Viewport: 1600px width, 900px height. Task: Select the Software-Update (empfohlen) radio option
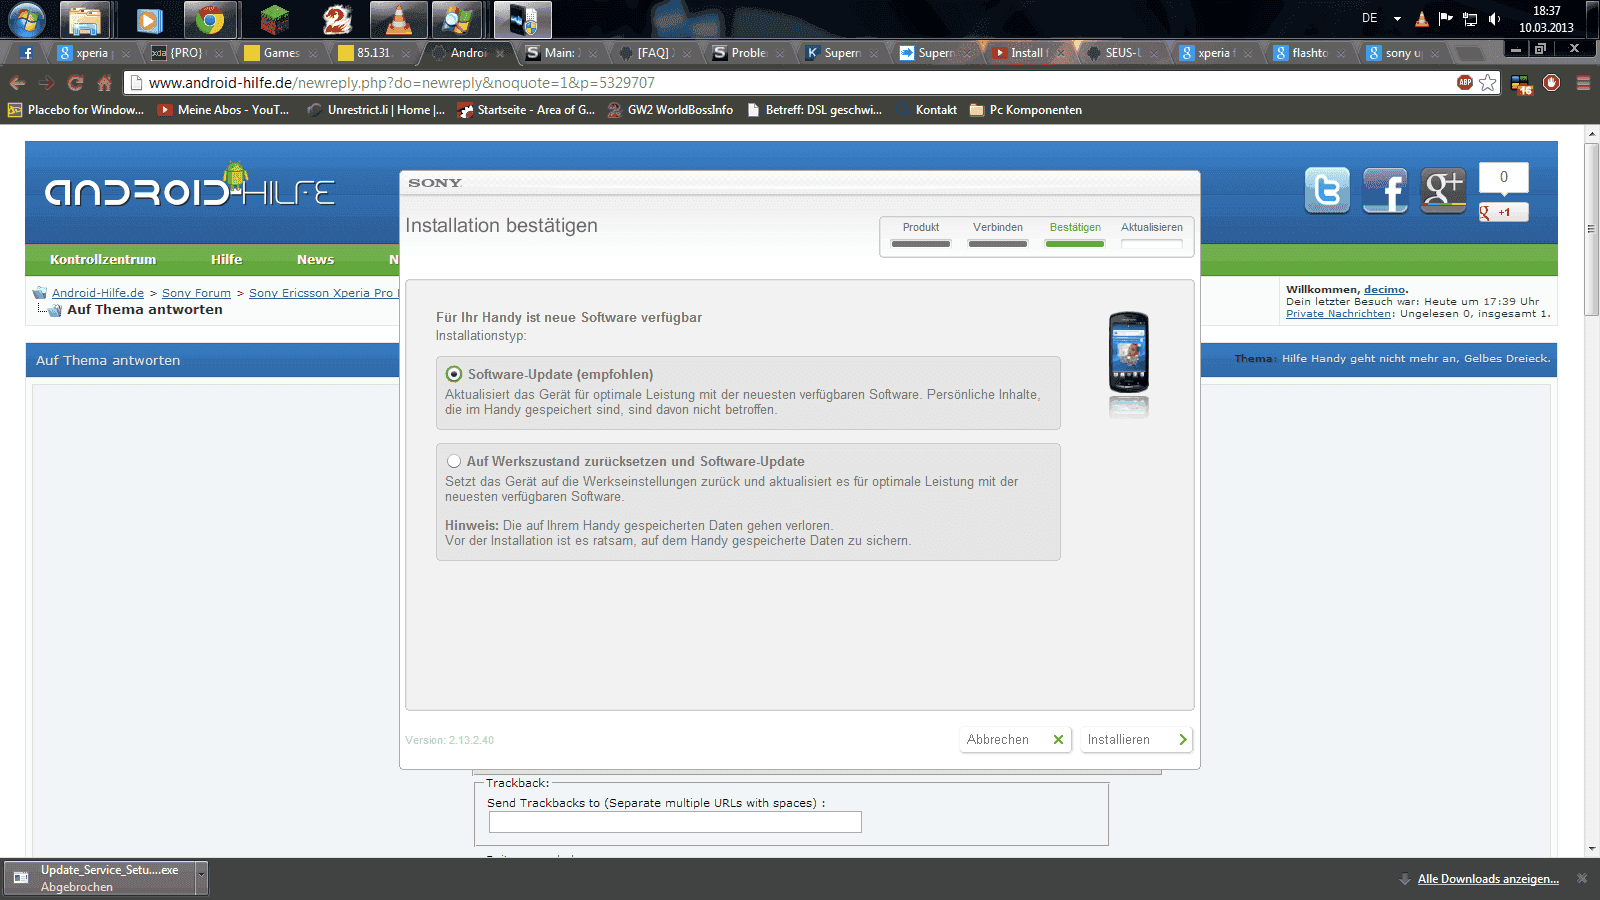pos(454,374)
